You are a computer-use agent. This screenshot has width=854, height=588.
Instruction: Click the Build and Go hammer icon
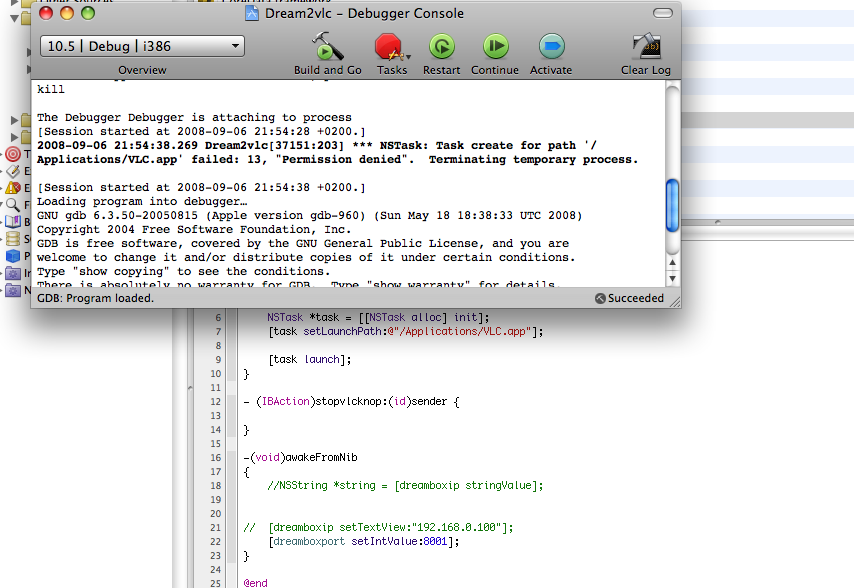pyautogui.click(x=327, y=46)
